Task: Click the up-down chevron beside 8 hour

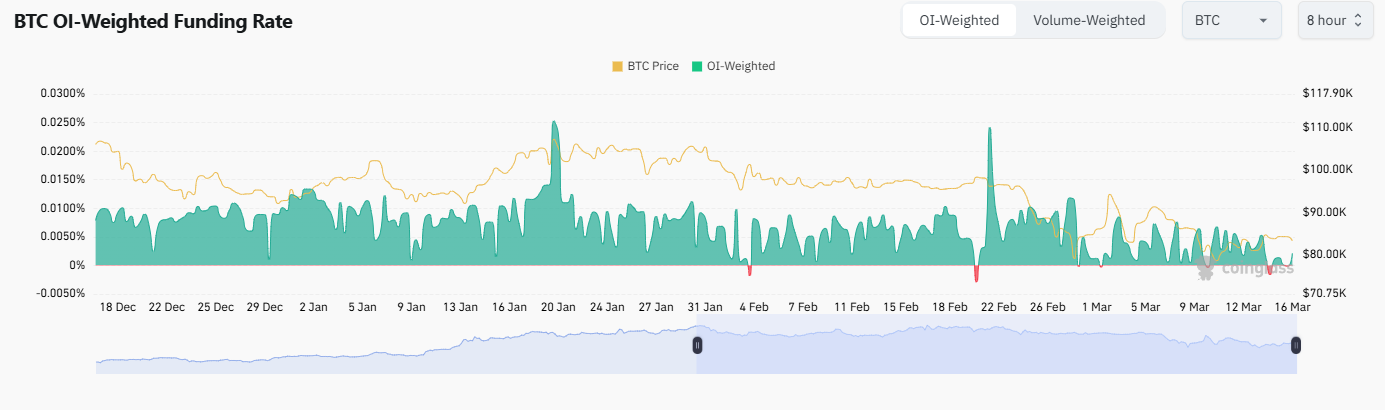Action: [x=1358, y=20]
